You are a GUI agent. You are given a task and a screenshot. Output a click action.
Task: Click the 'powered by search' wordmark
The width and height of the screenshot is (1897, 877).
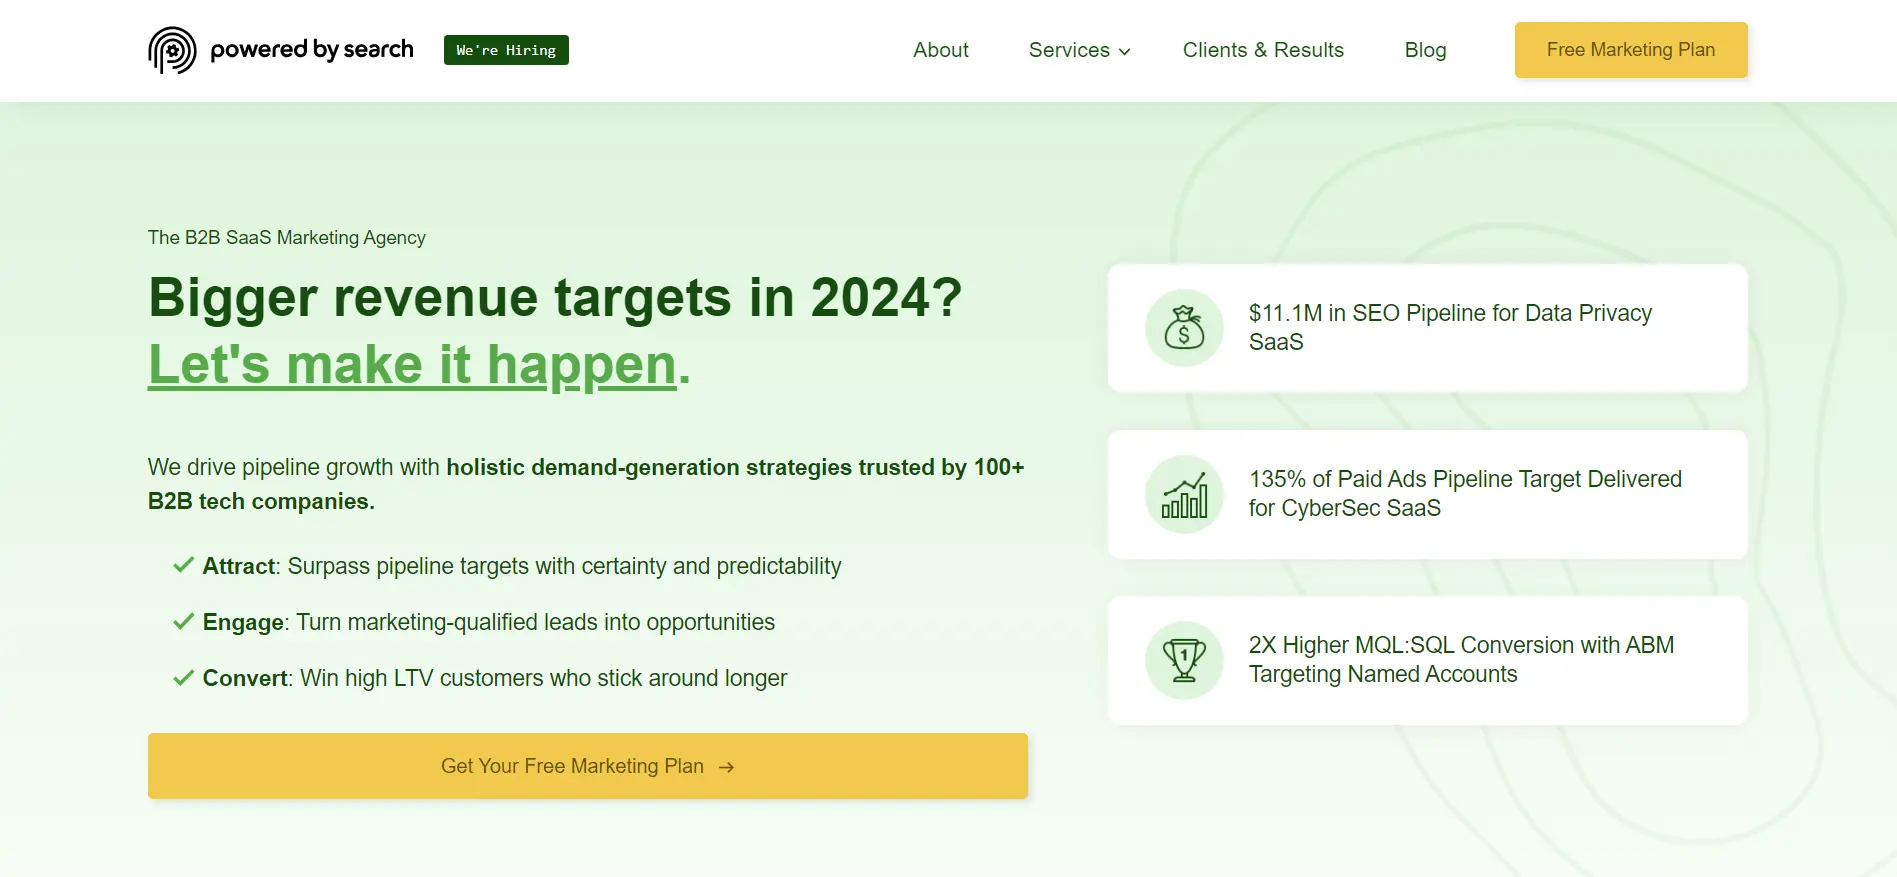click(312, 50)
